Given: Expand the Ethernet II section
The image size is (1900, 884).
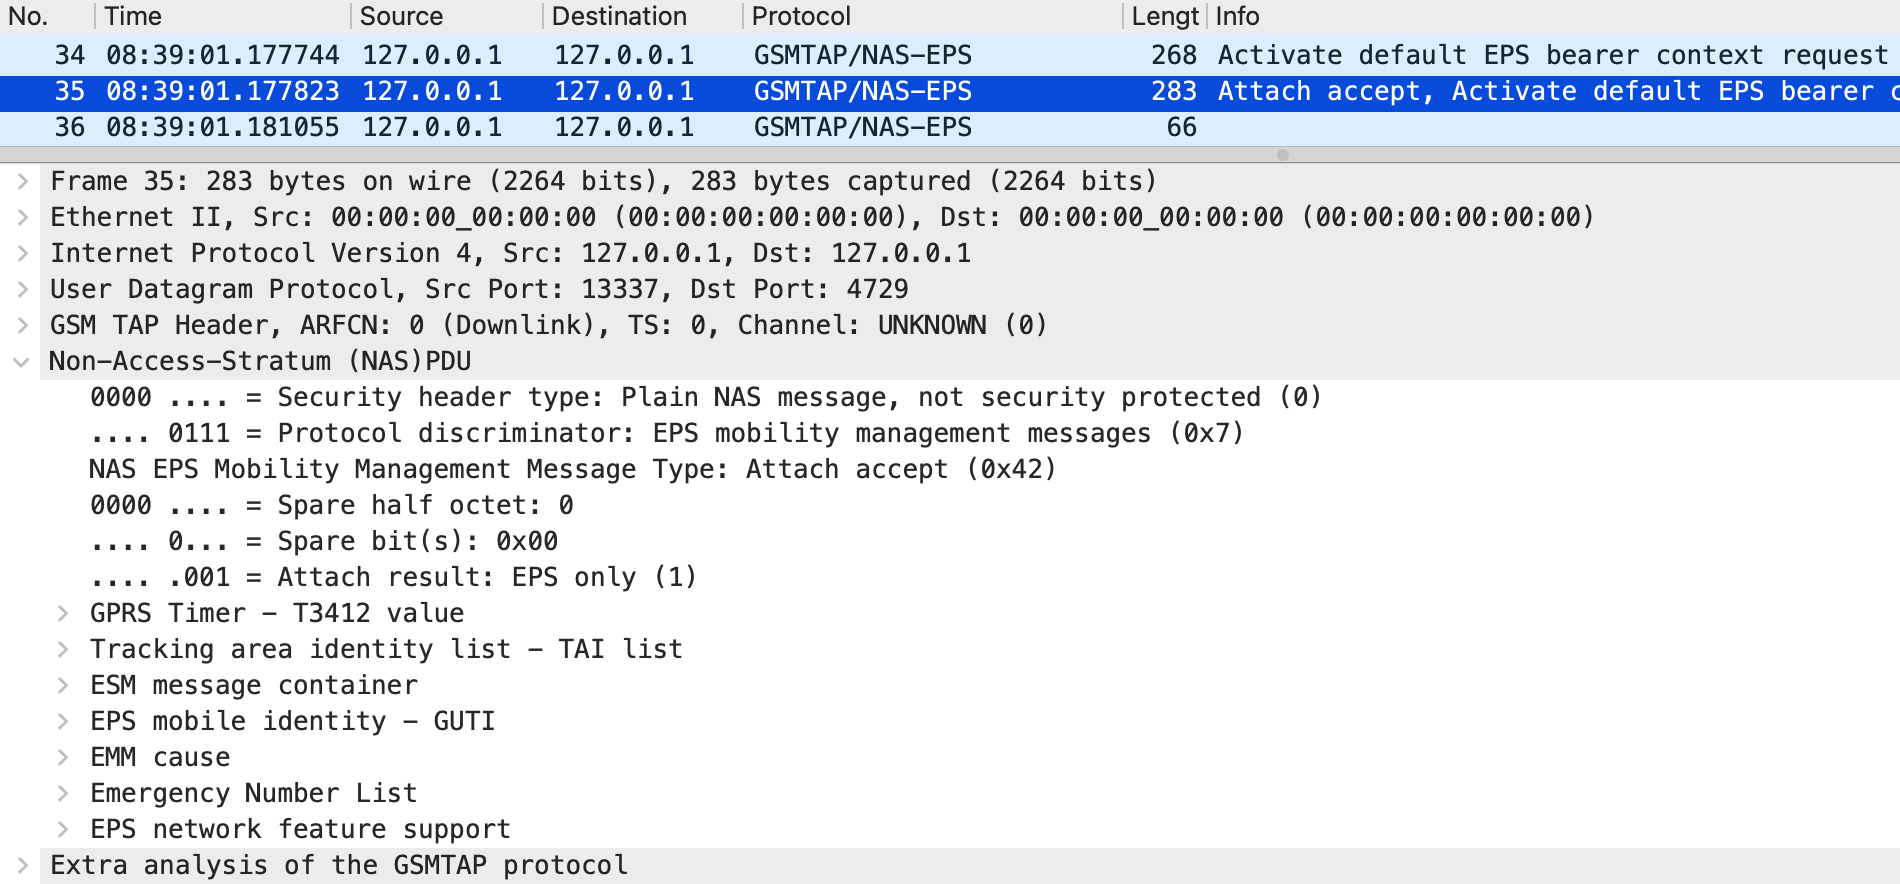Looking at the screenshot, I should (22, 217).
